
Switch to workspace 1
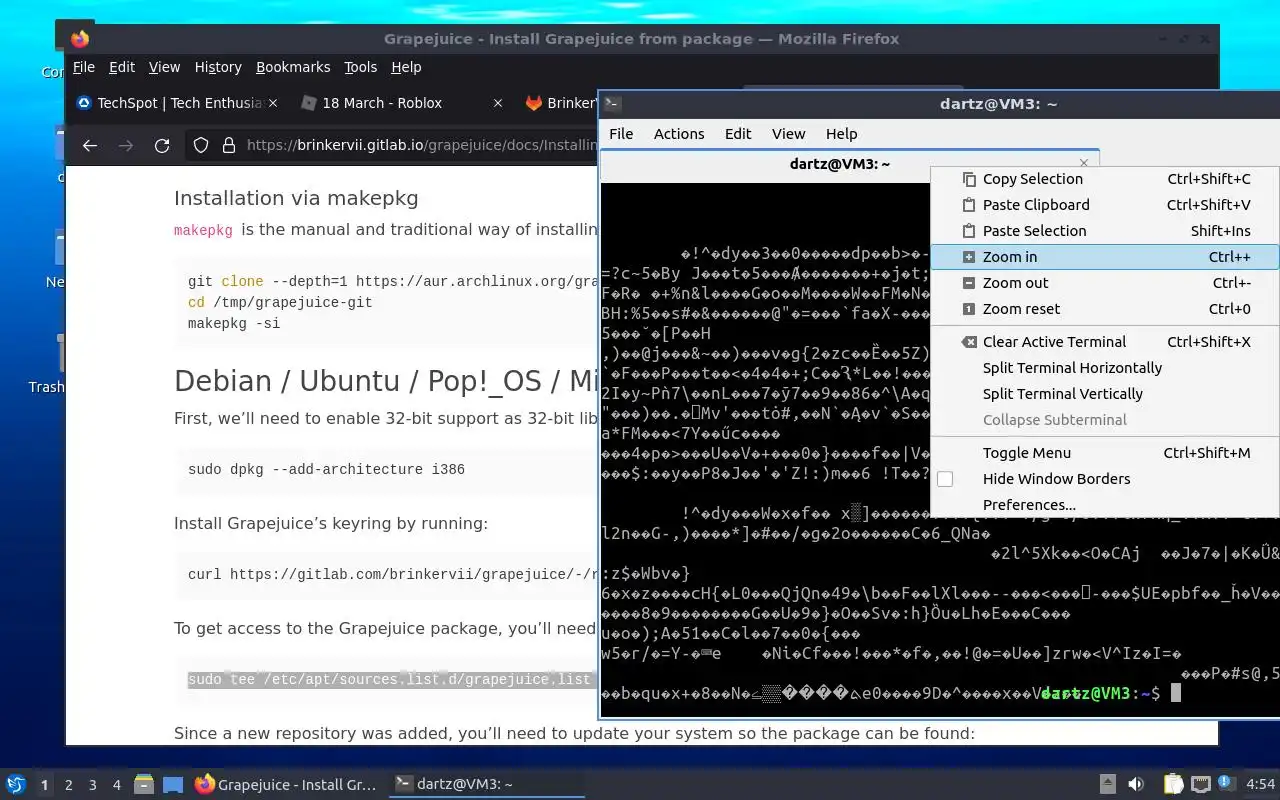44,785
